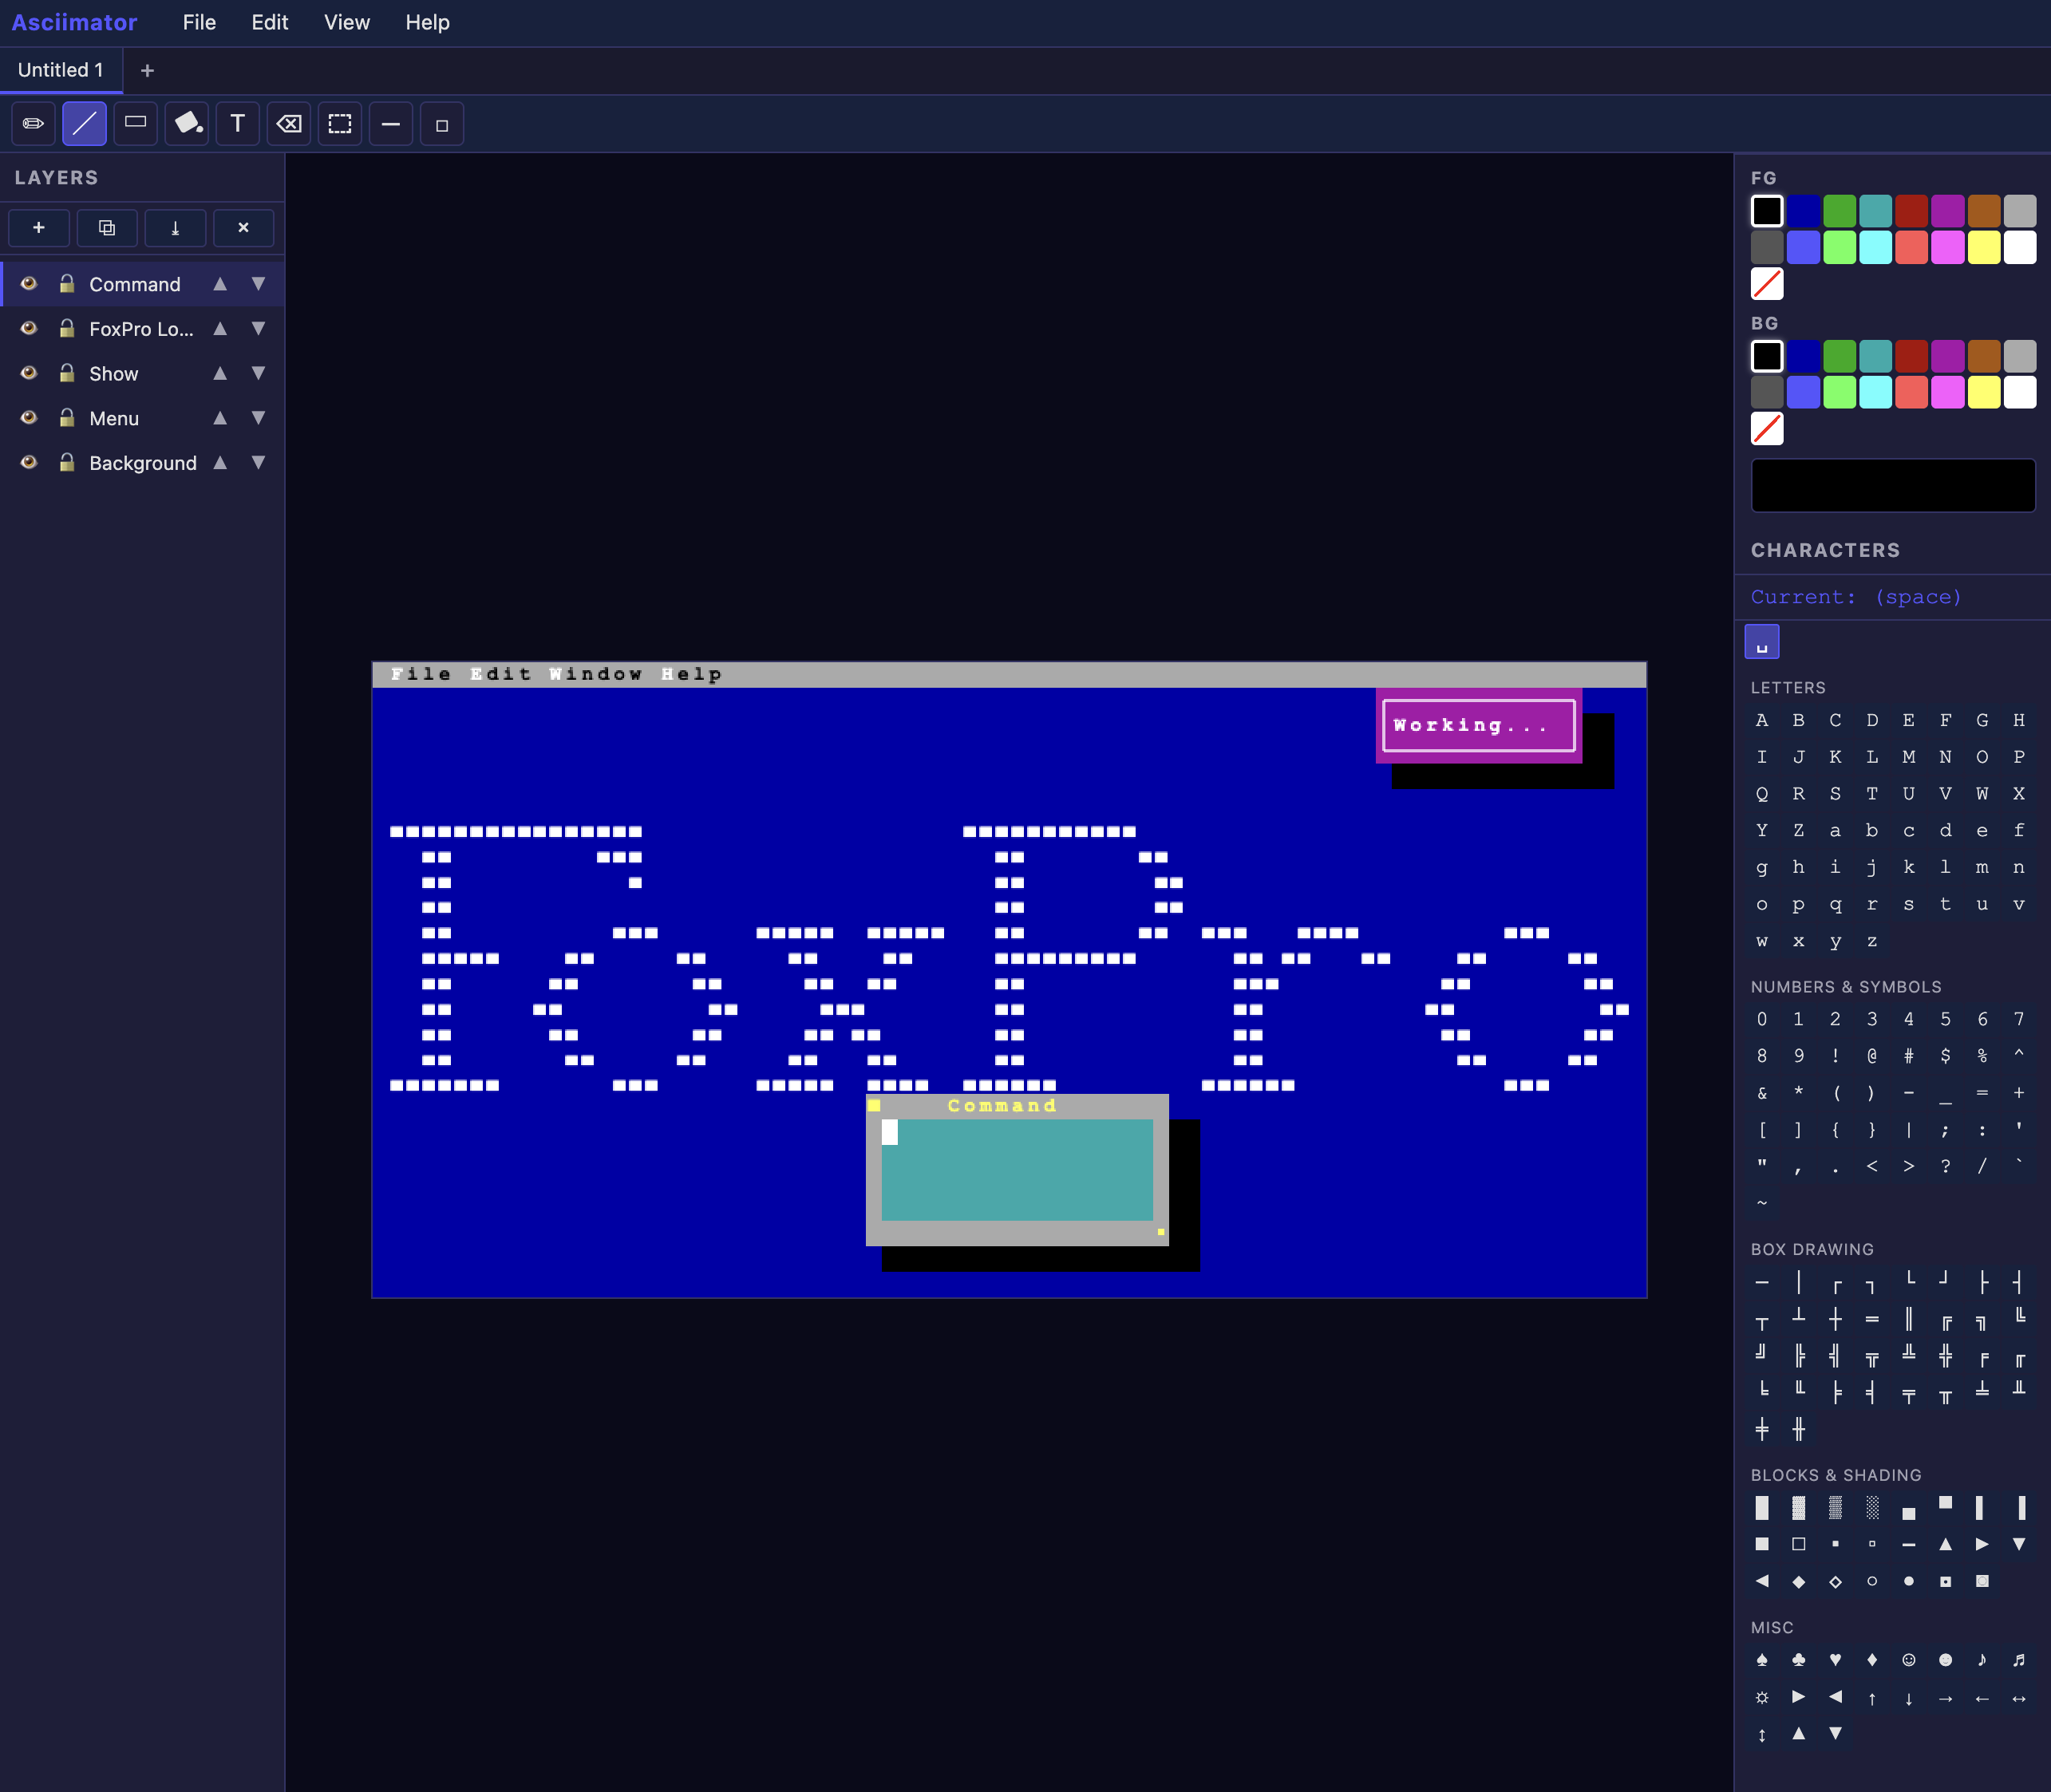Duplicate the selected layer
This screenshot has width=2051, height=1792.
tap(107, 228)
